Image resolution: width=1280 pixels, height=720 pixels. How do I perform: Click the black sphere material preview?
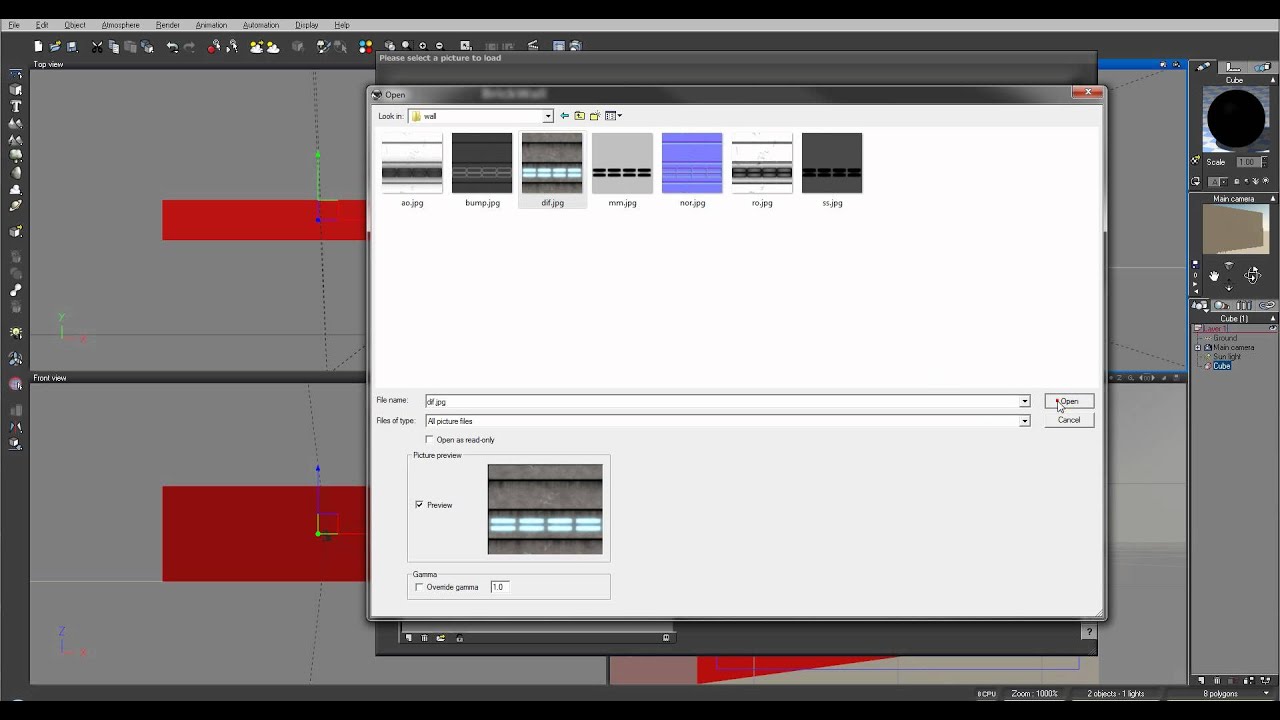1235,119
